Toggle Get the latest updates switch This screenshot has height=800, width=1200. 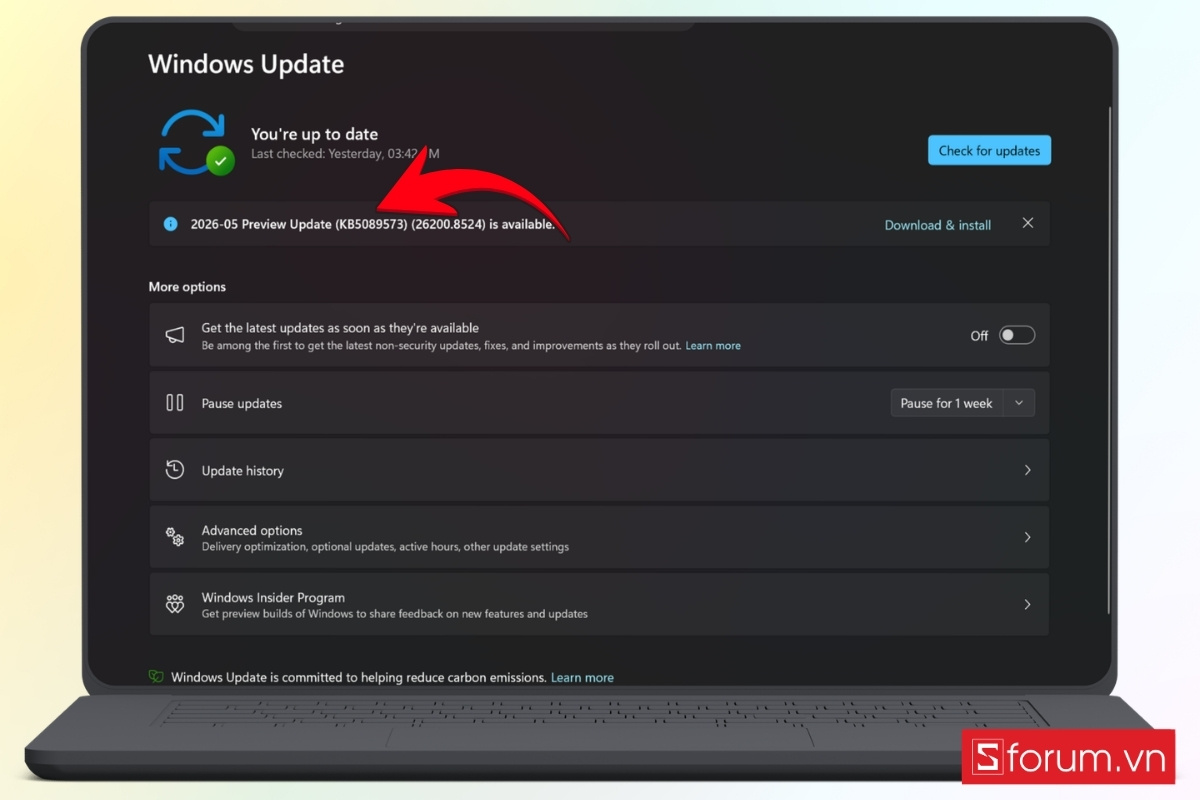[1017, 335]
